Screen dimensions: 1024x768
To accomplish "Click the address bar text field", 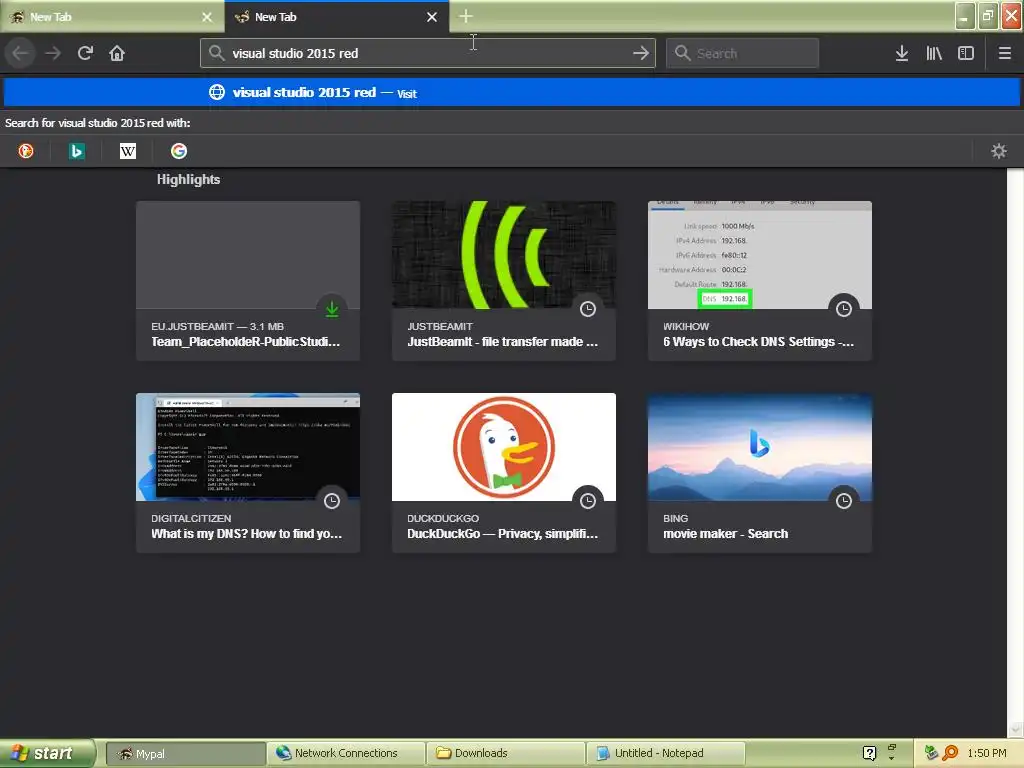I will [x=428, y=53].
